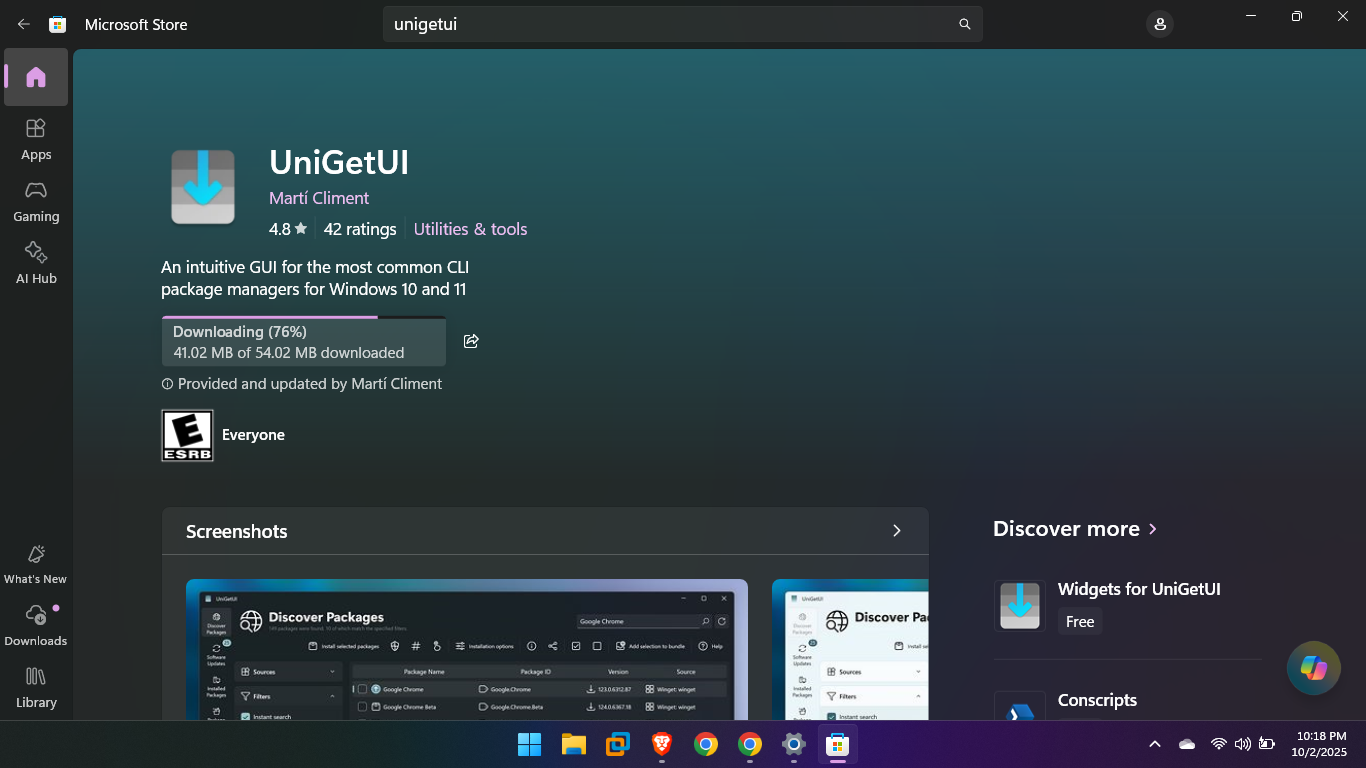1366x768 pixels.
Task: Open the Copilot floating button
Action: [x=1313, y=668]
